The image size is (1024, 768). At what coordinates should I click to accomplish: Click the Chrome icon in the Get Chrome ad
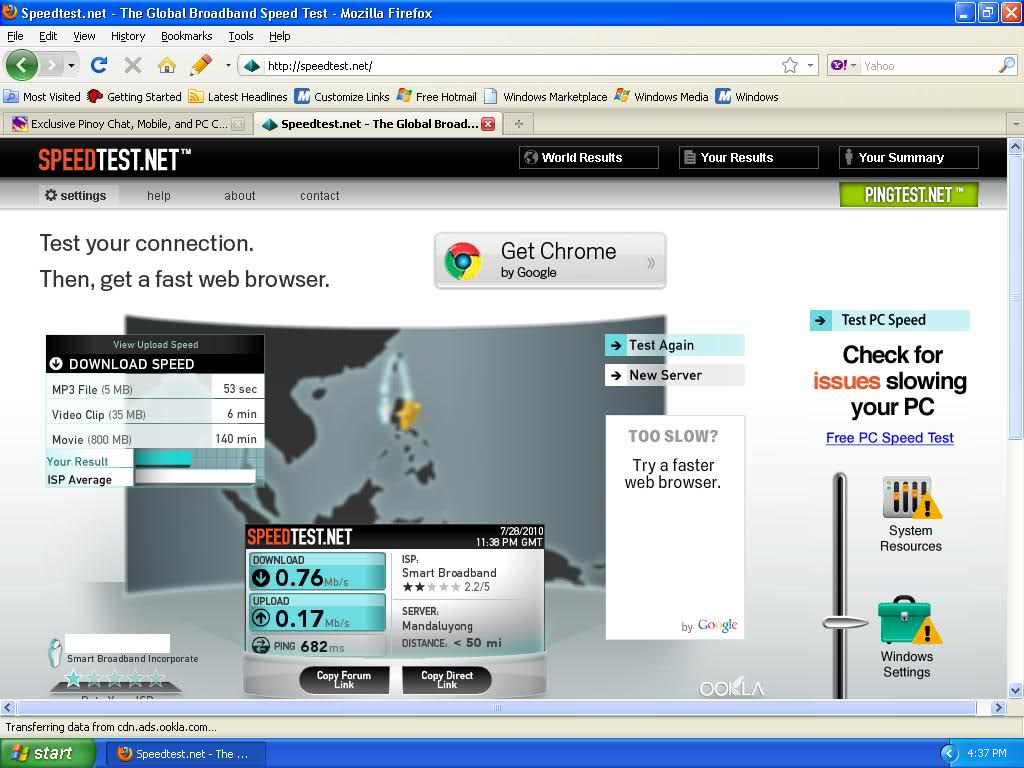tap(463, 259)
